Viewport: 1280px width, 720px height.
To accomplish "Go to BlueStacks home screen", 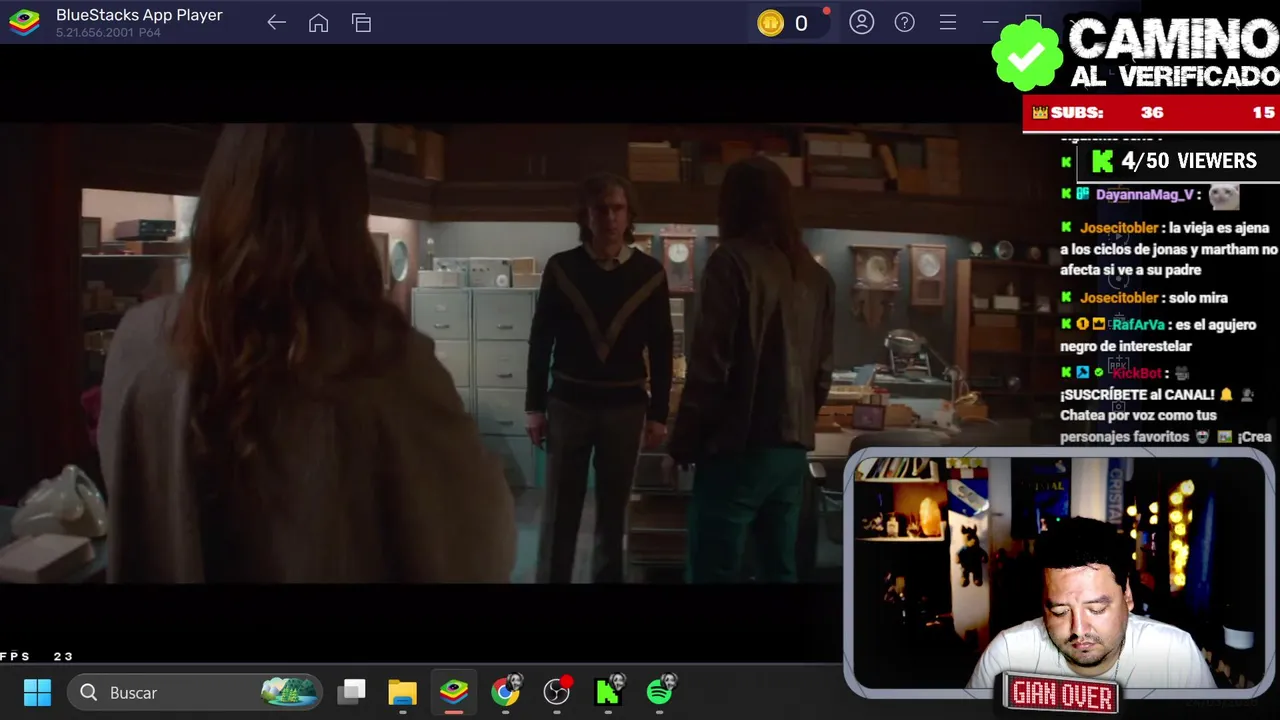I will tap(318, 23).
